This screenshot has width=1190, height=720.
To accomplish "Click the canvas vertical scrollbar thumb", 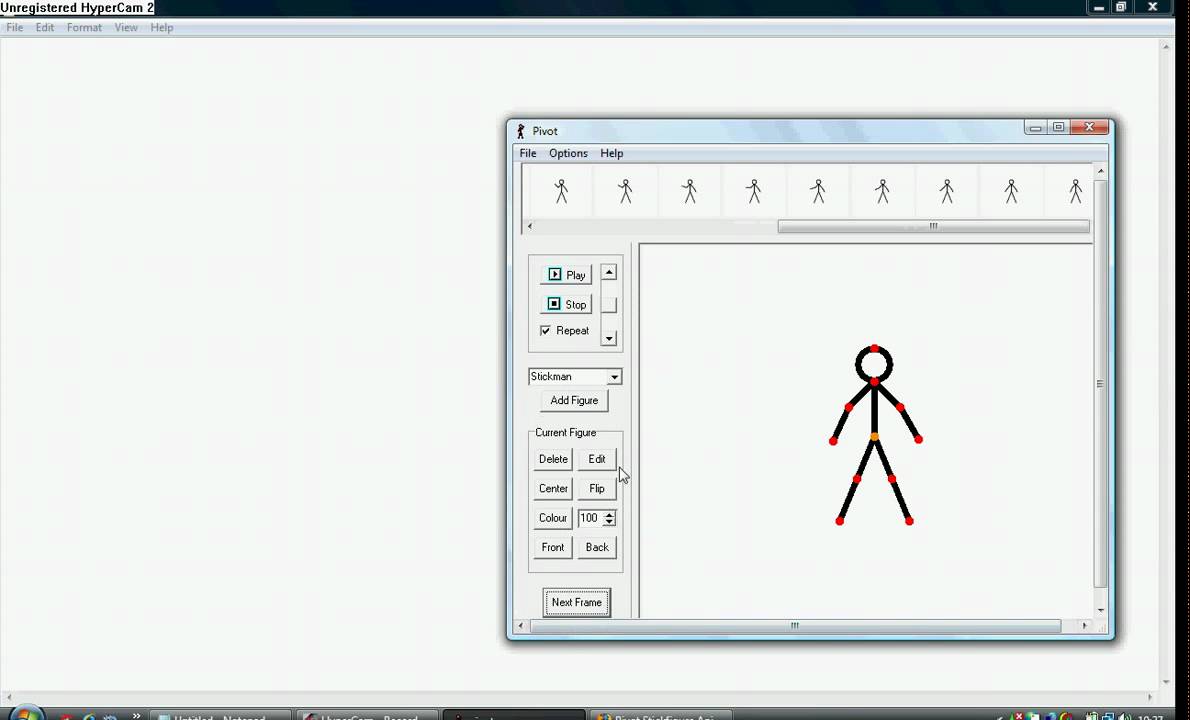I will pyautogui.click(x=1100, y=384).
